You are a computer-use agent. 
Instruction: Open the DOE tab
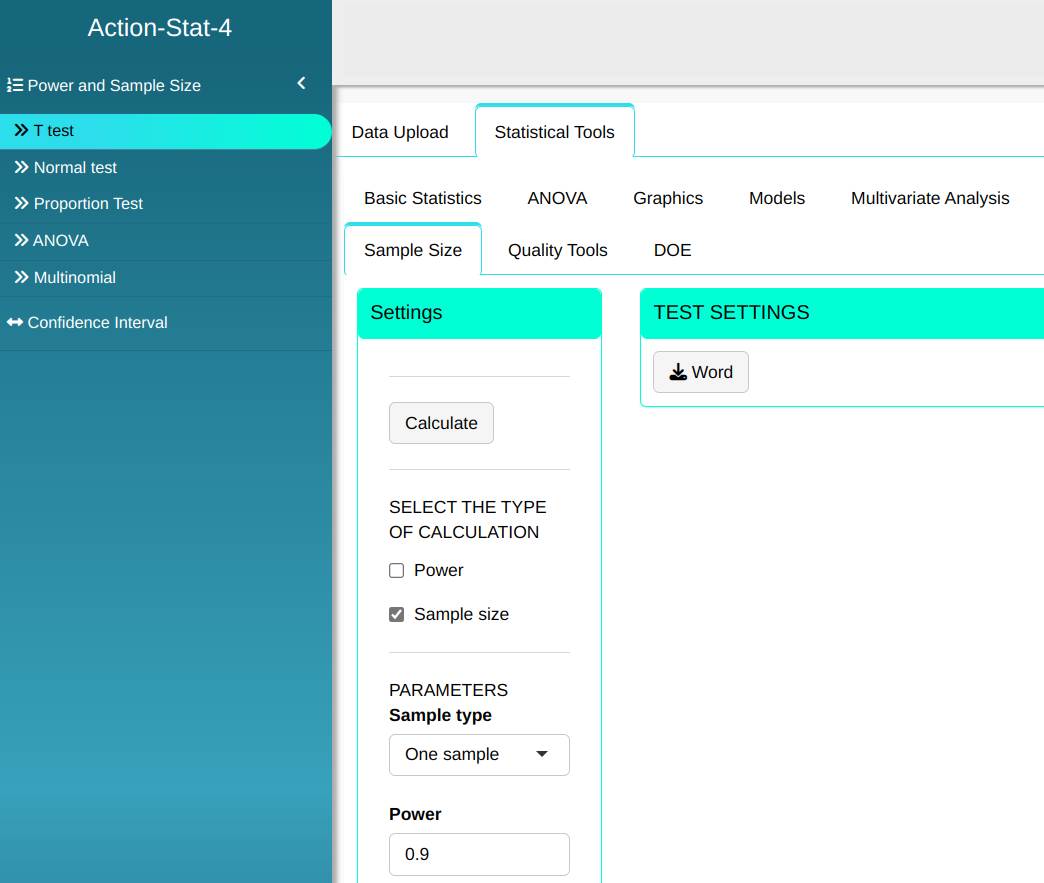(x=672, y=250)
